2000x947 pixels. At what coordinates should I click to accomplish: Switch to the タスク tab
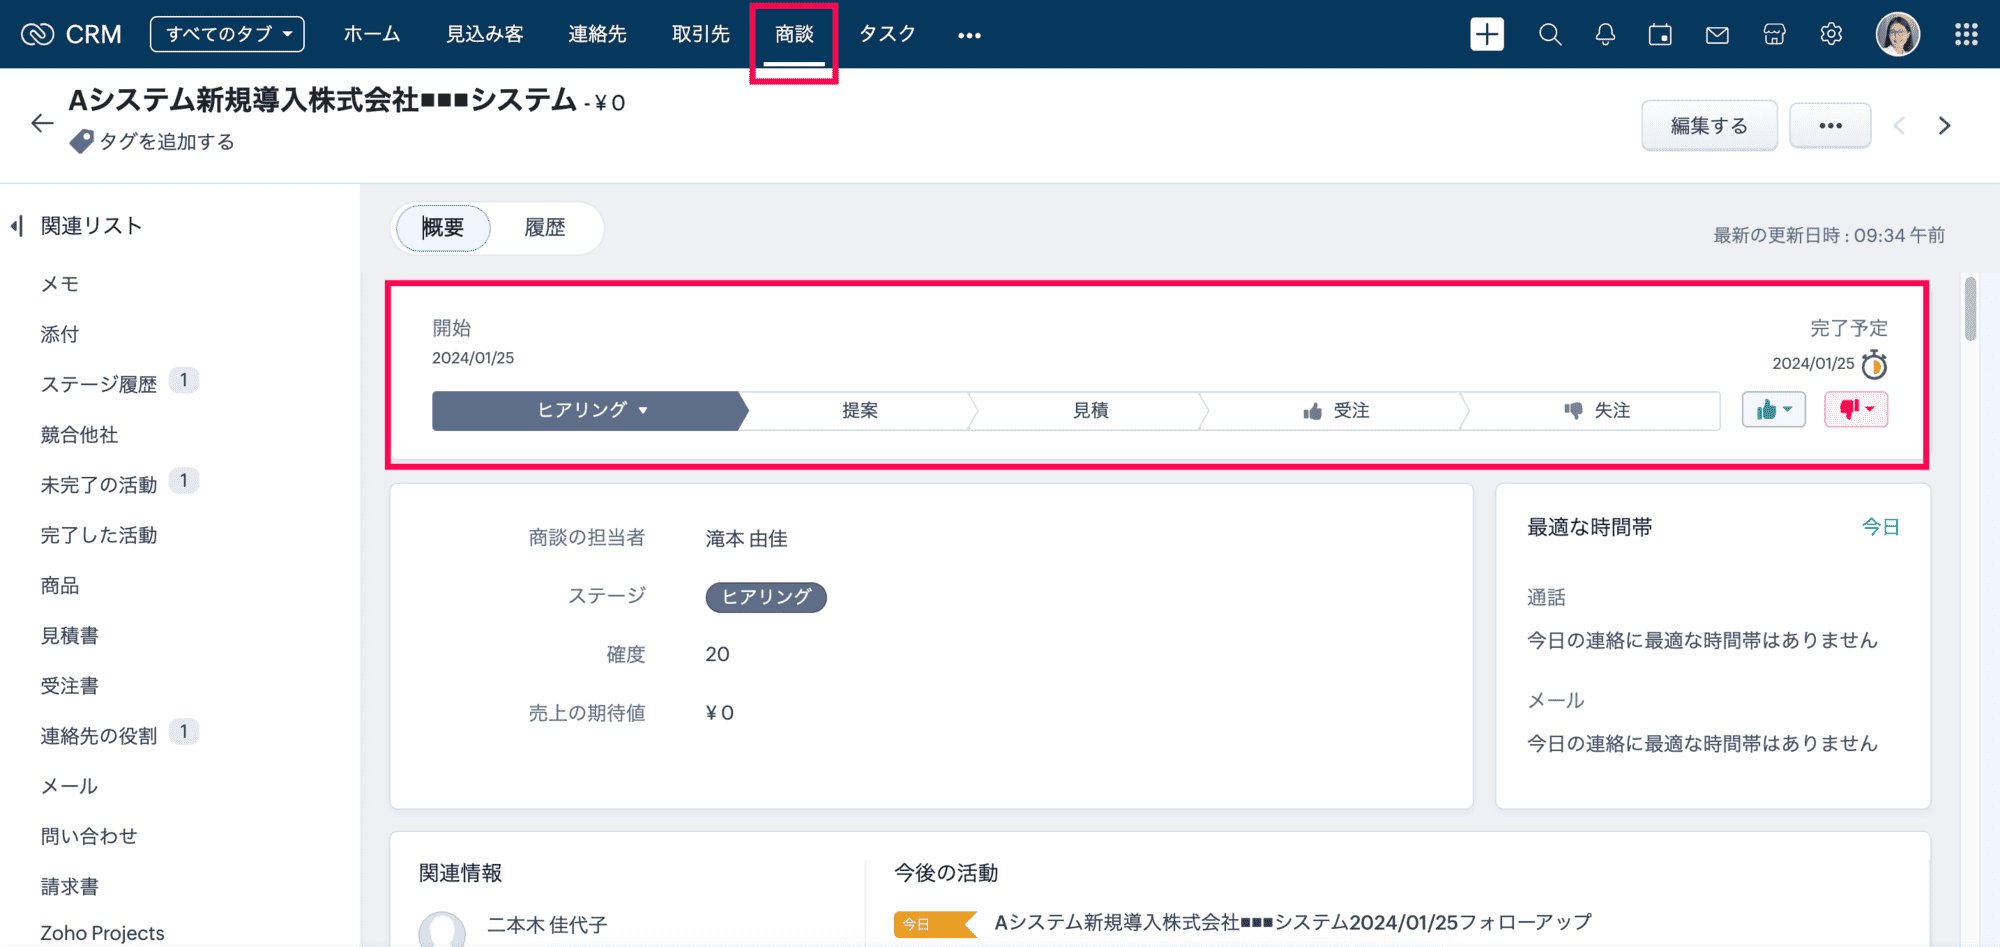[887, 34]
